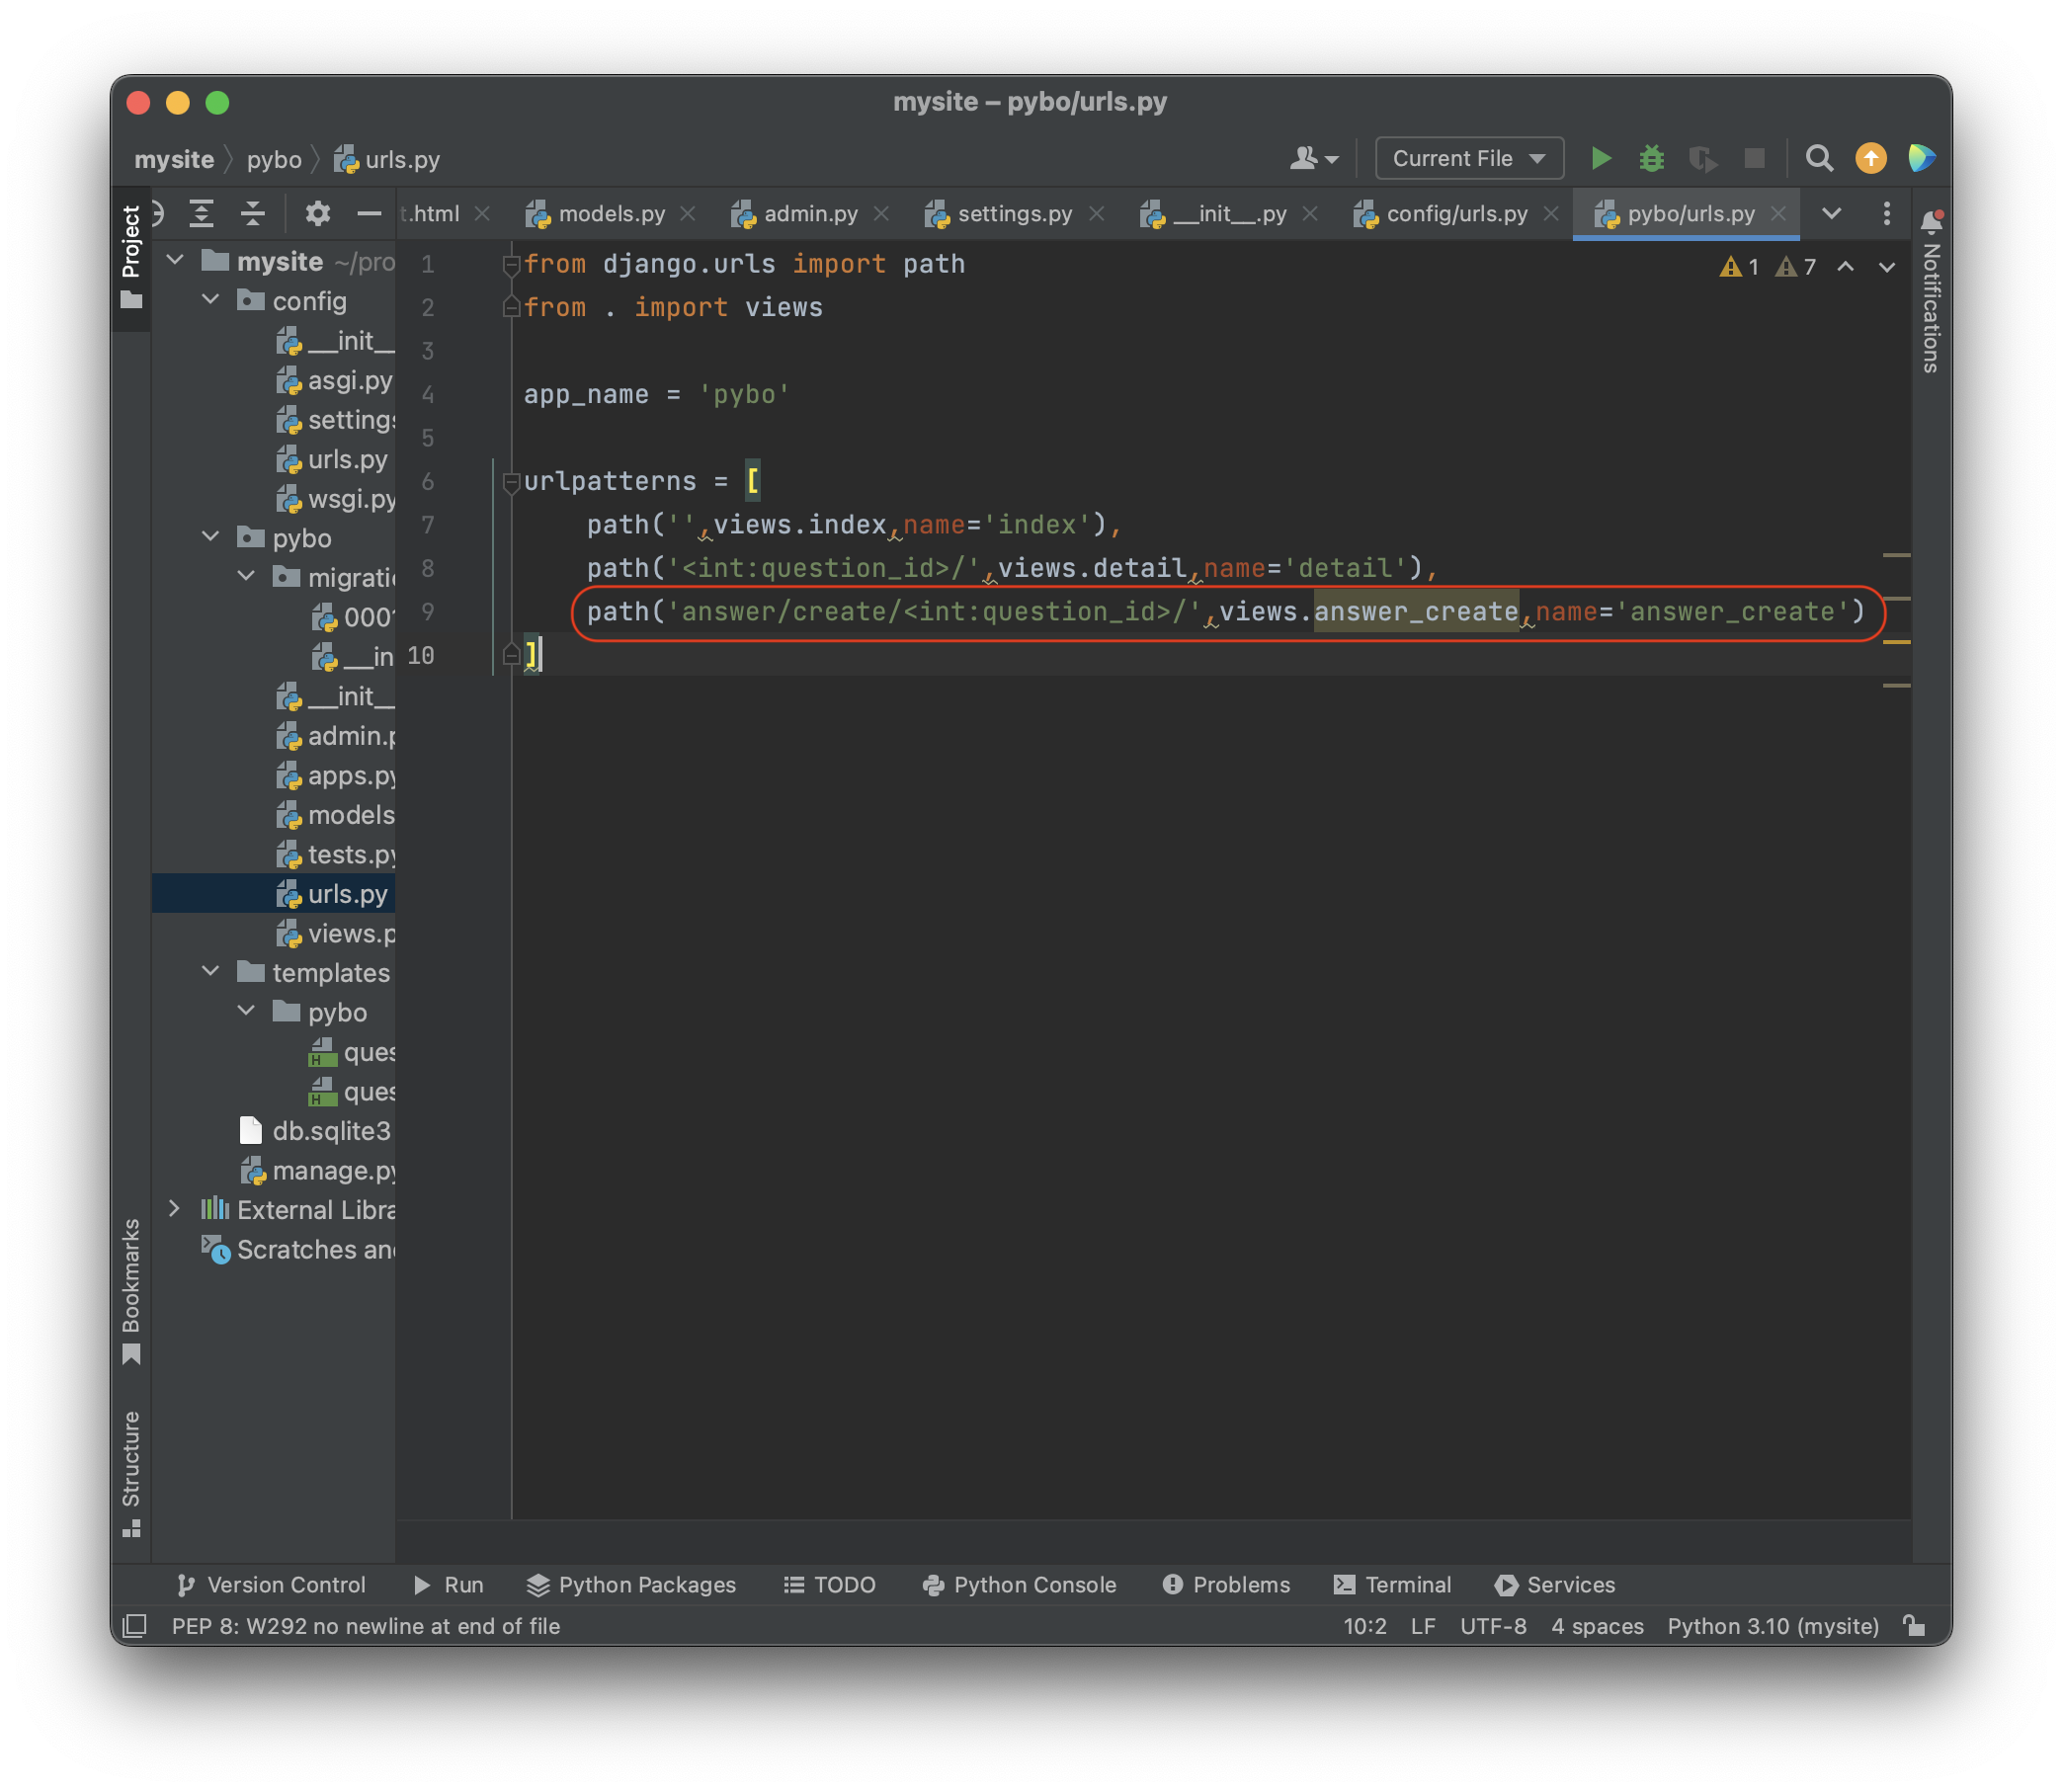Open the Current File run configuration dropdown
The height and width of the screenshot is (1792, 2063).
[1468, 158]
